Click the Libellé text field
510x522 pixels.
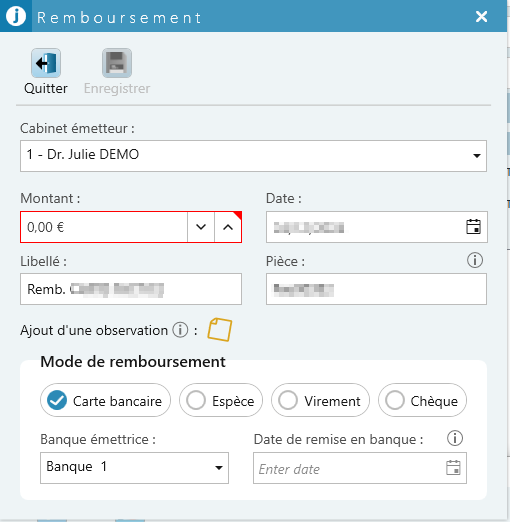click(x=131, y=289)
